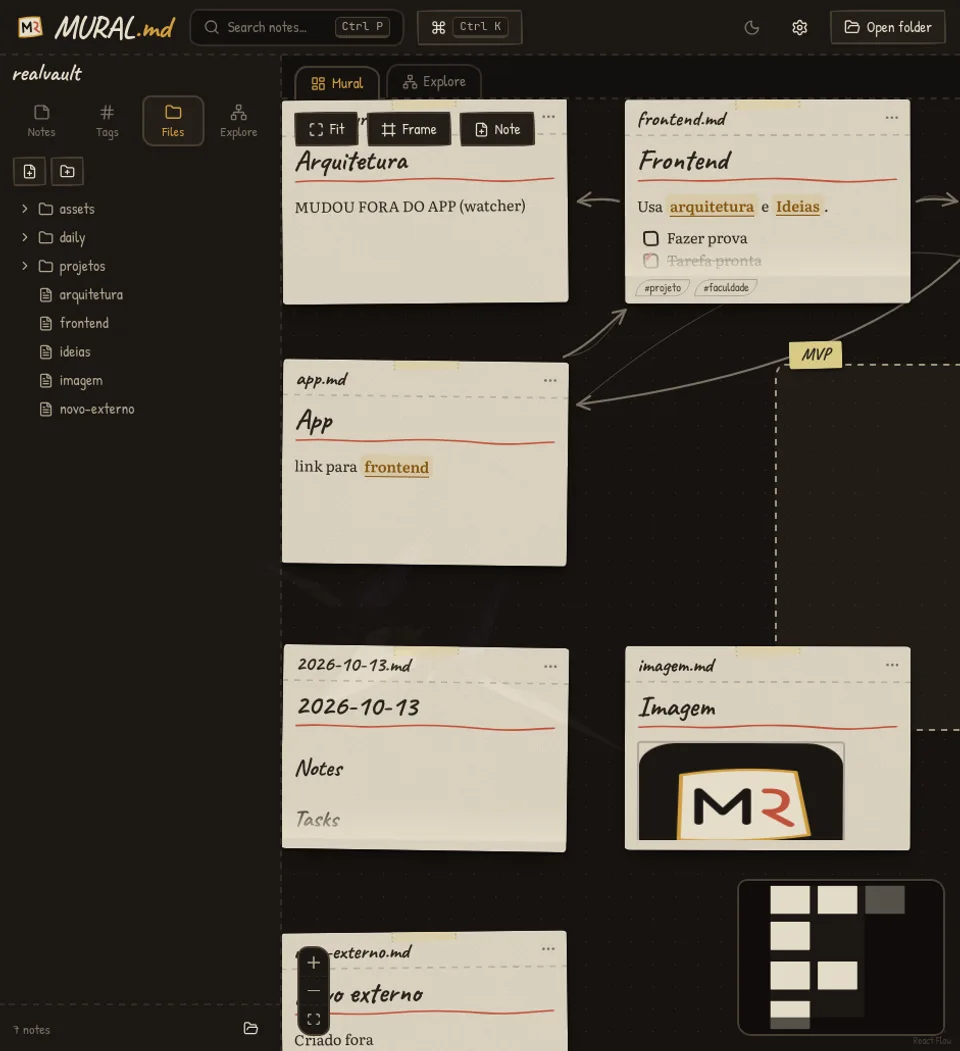Image resolution: width=960 pixels, height=1051 pixels.
Task: Click the Arquitetura card heading
Action: click(352, 162)
